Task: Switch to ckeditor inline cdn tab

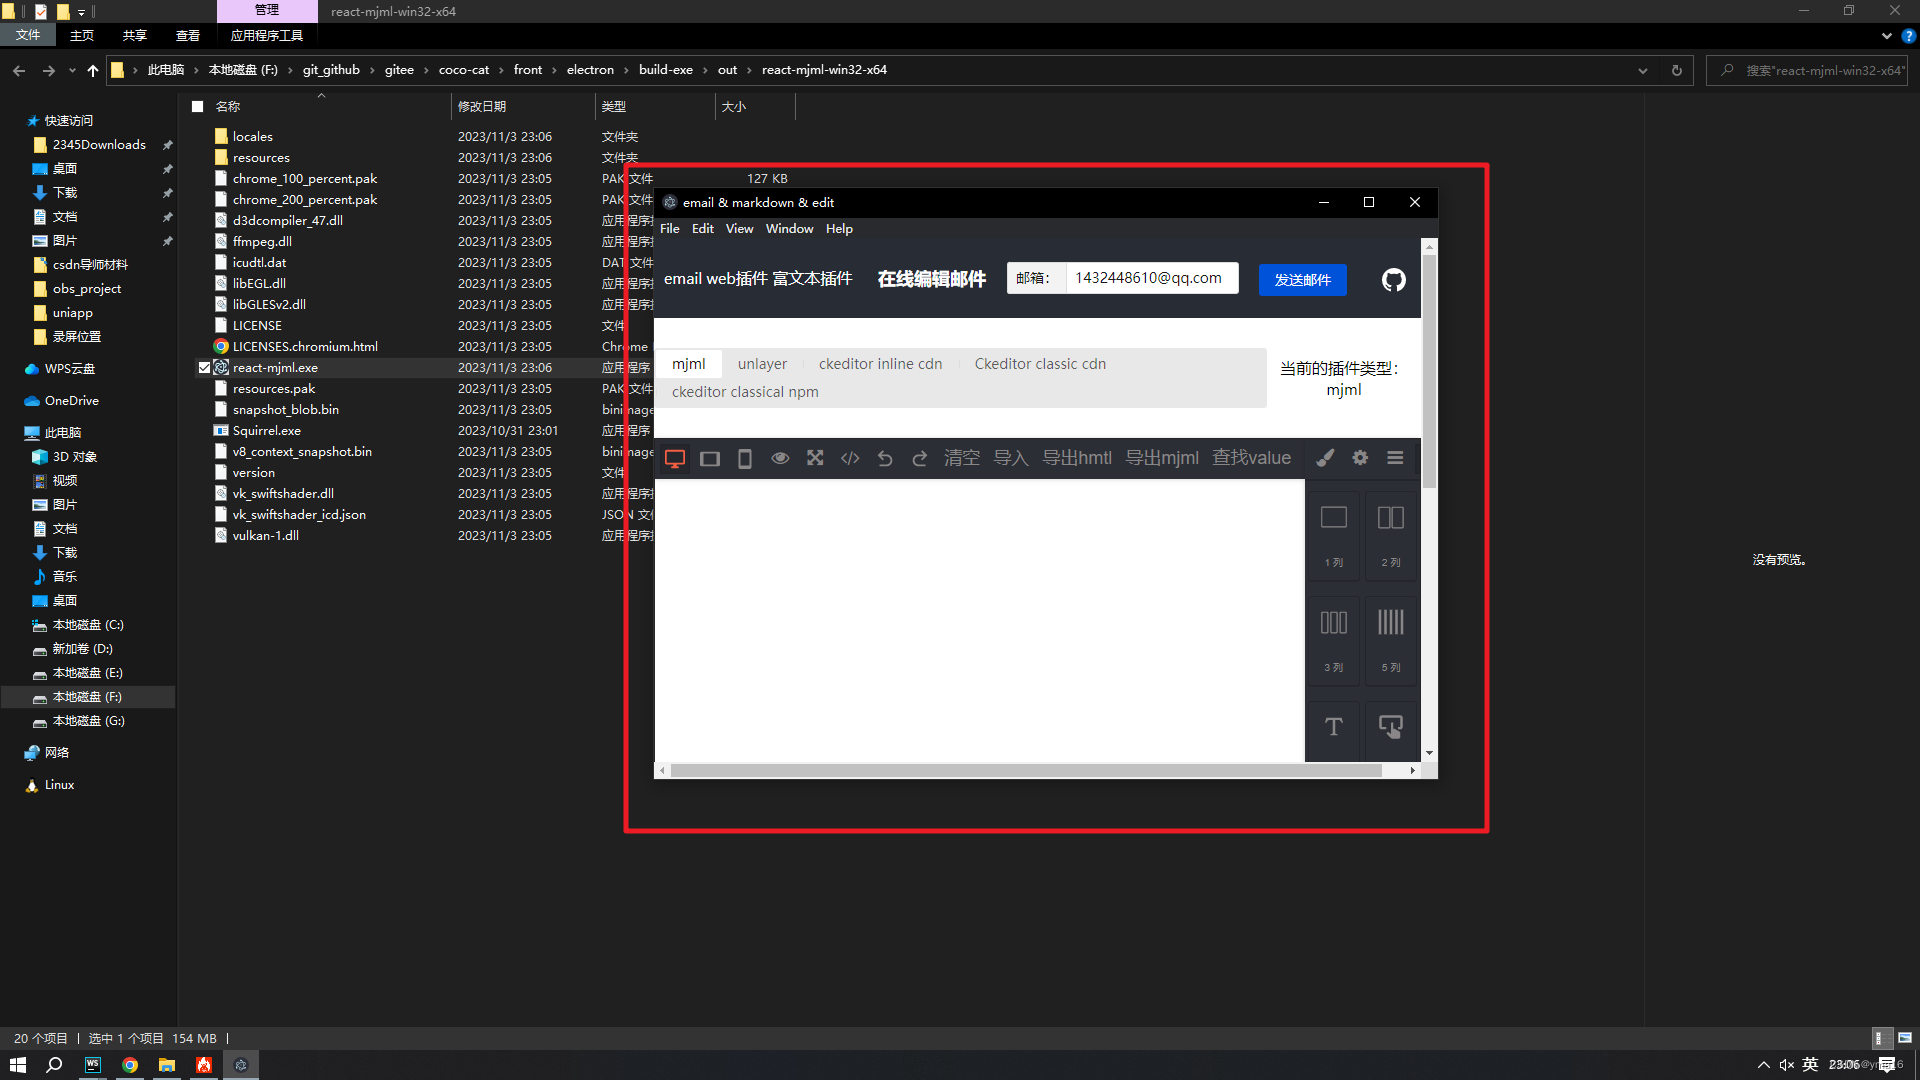Action: [x=880, y=364]
